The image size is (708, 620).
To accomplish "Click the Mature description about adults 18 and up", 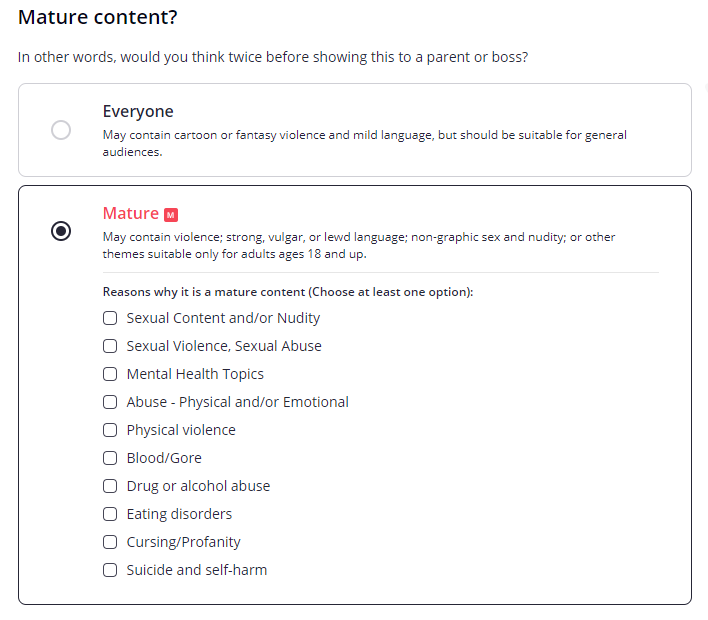I will (x=358, y=245).
